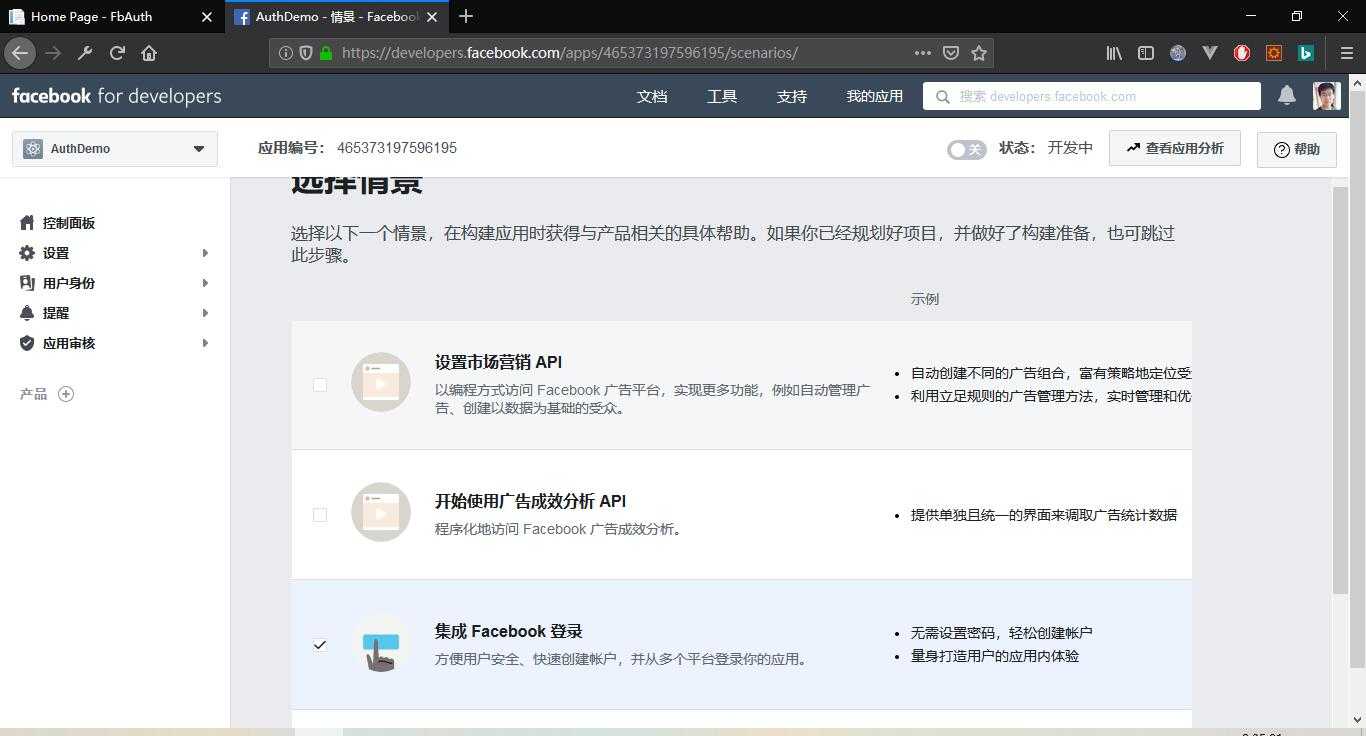Click 查看应用分析 button
The width and height of the screenshot is (1366, 736).
[1175, 148]
